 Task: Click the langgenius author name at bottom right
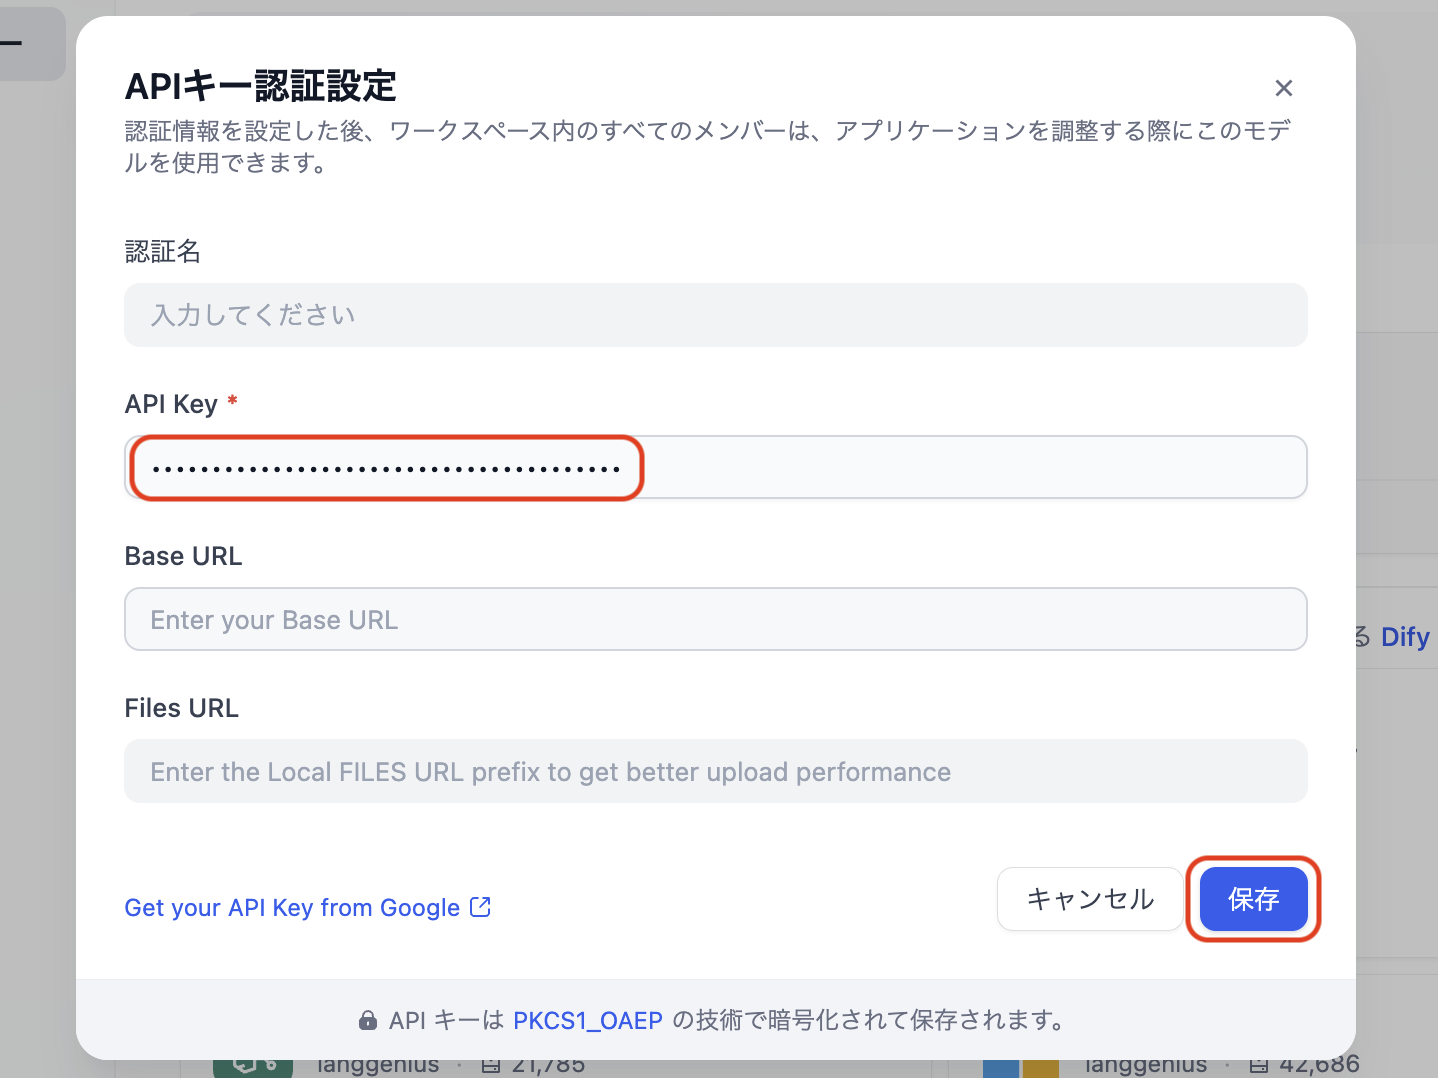[x=1144, y=1064]
